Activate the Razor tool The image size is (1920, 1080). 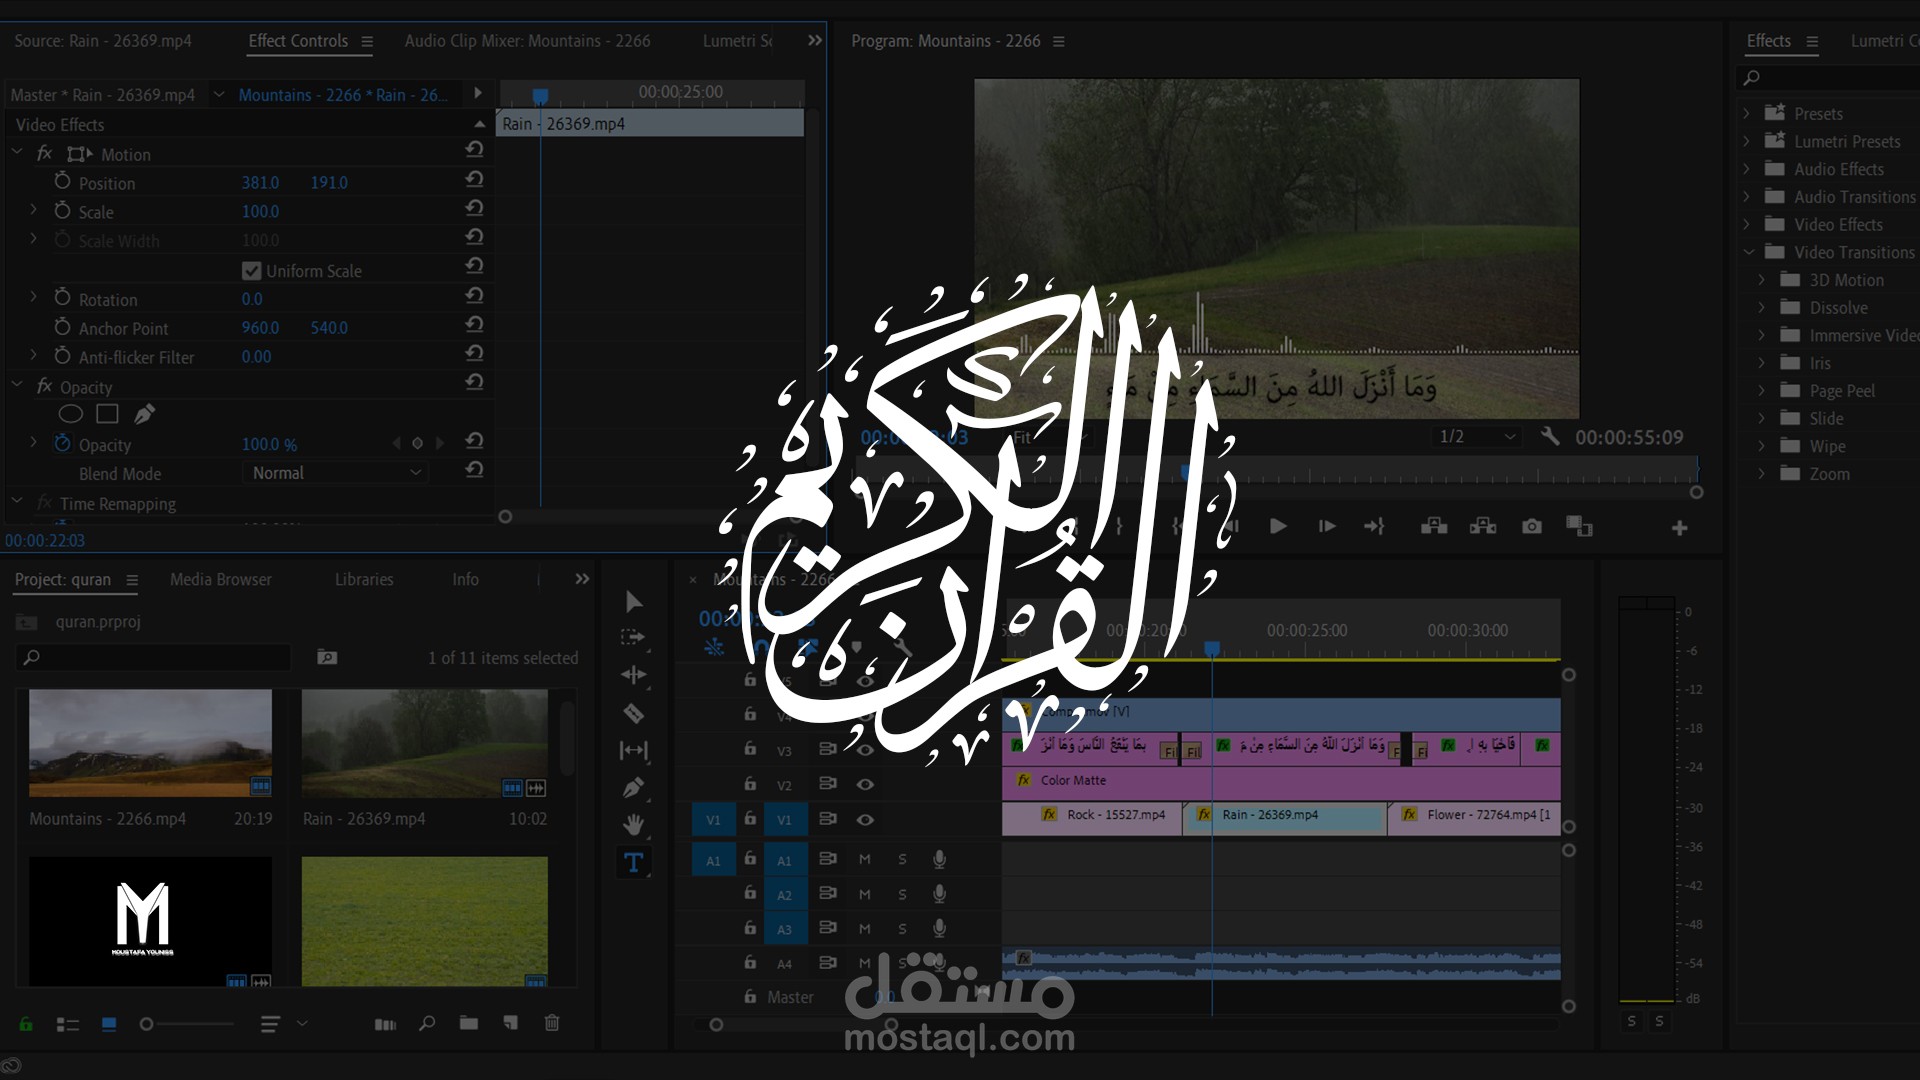pos(633,712)
